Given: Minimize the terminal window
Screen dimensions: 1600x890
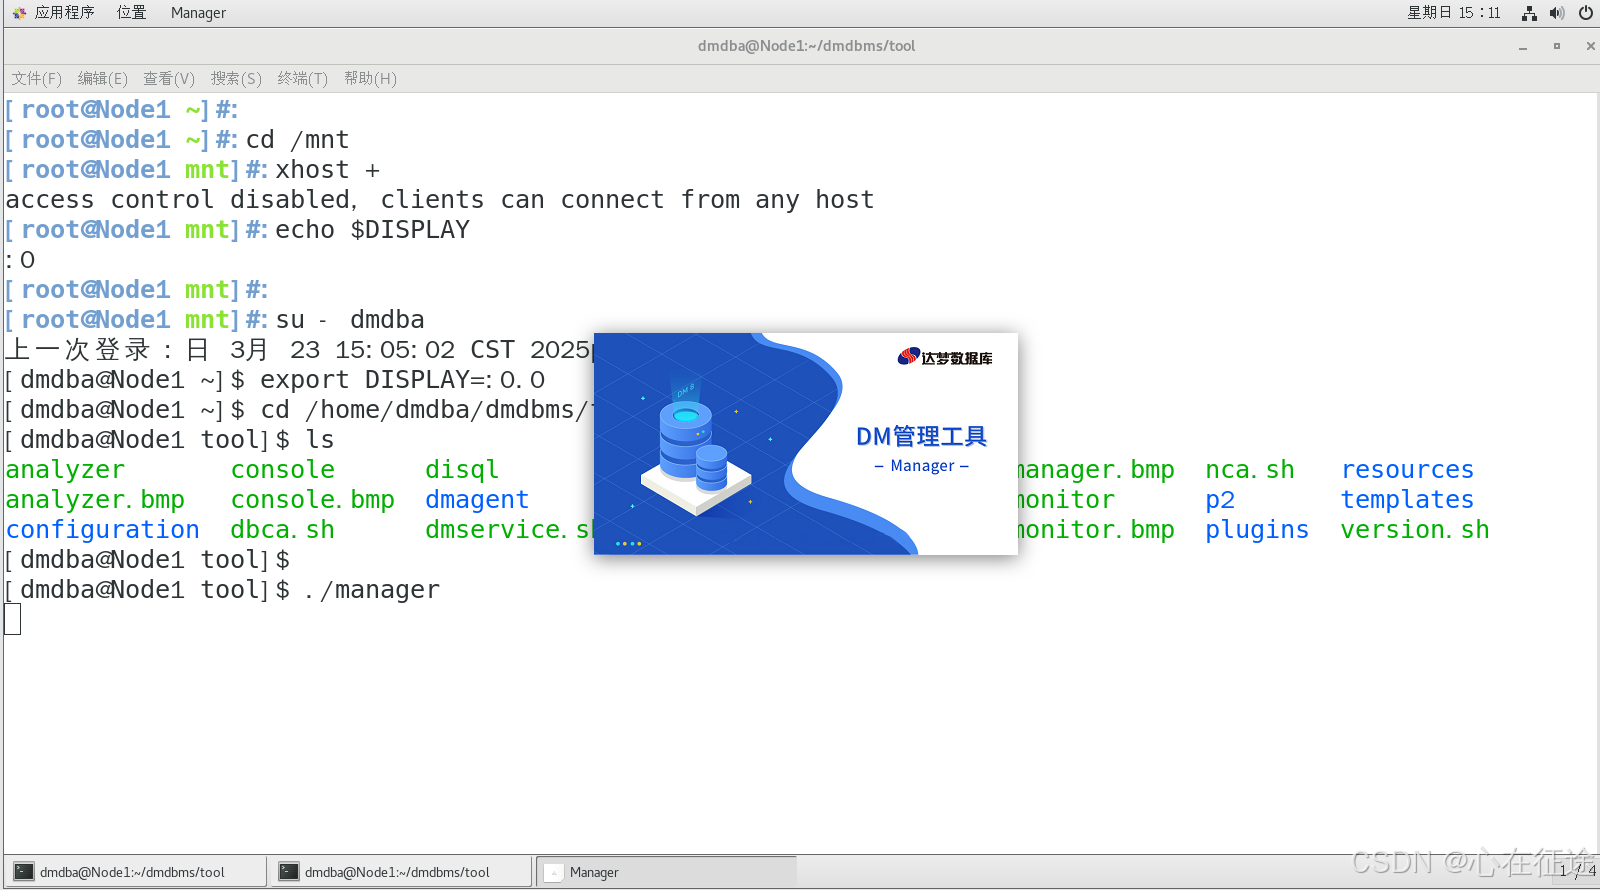Looking at the screenshot, I should tap(1523, 46).
